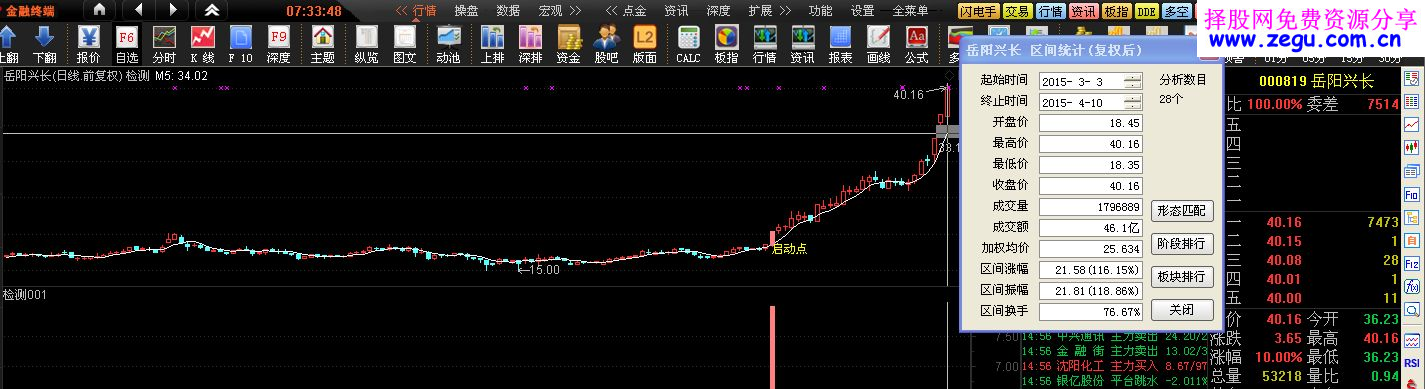Navigate forward with the right arrow button

[x=172, y=10]
